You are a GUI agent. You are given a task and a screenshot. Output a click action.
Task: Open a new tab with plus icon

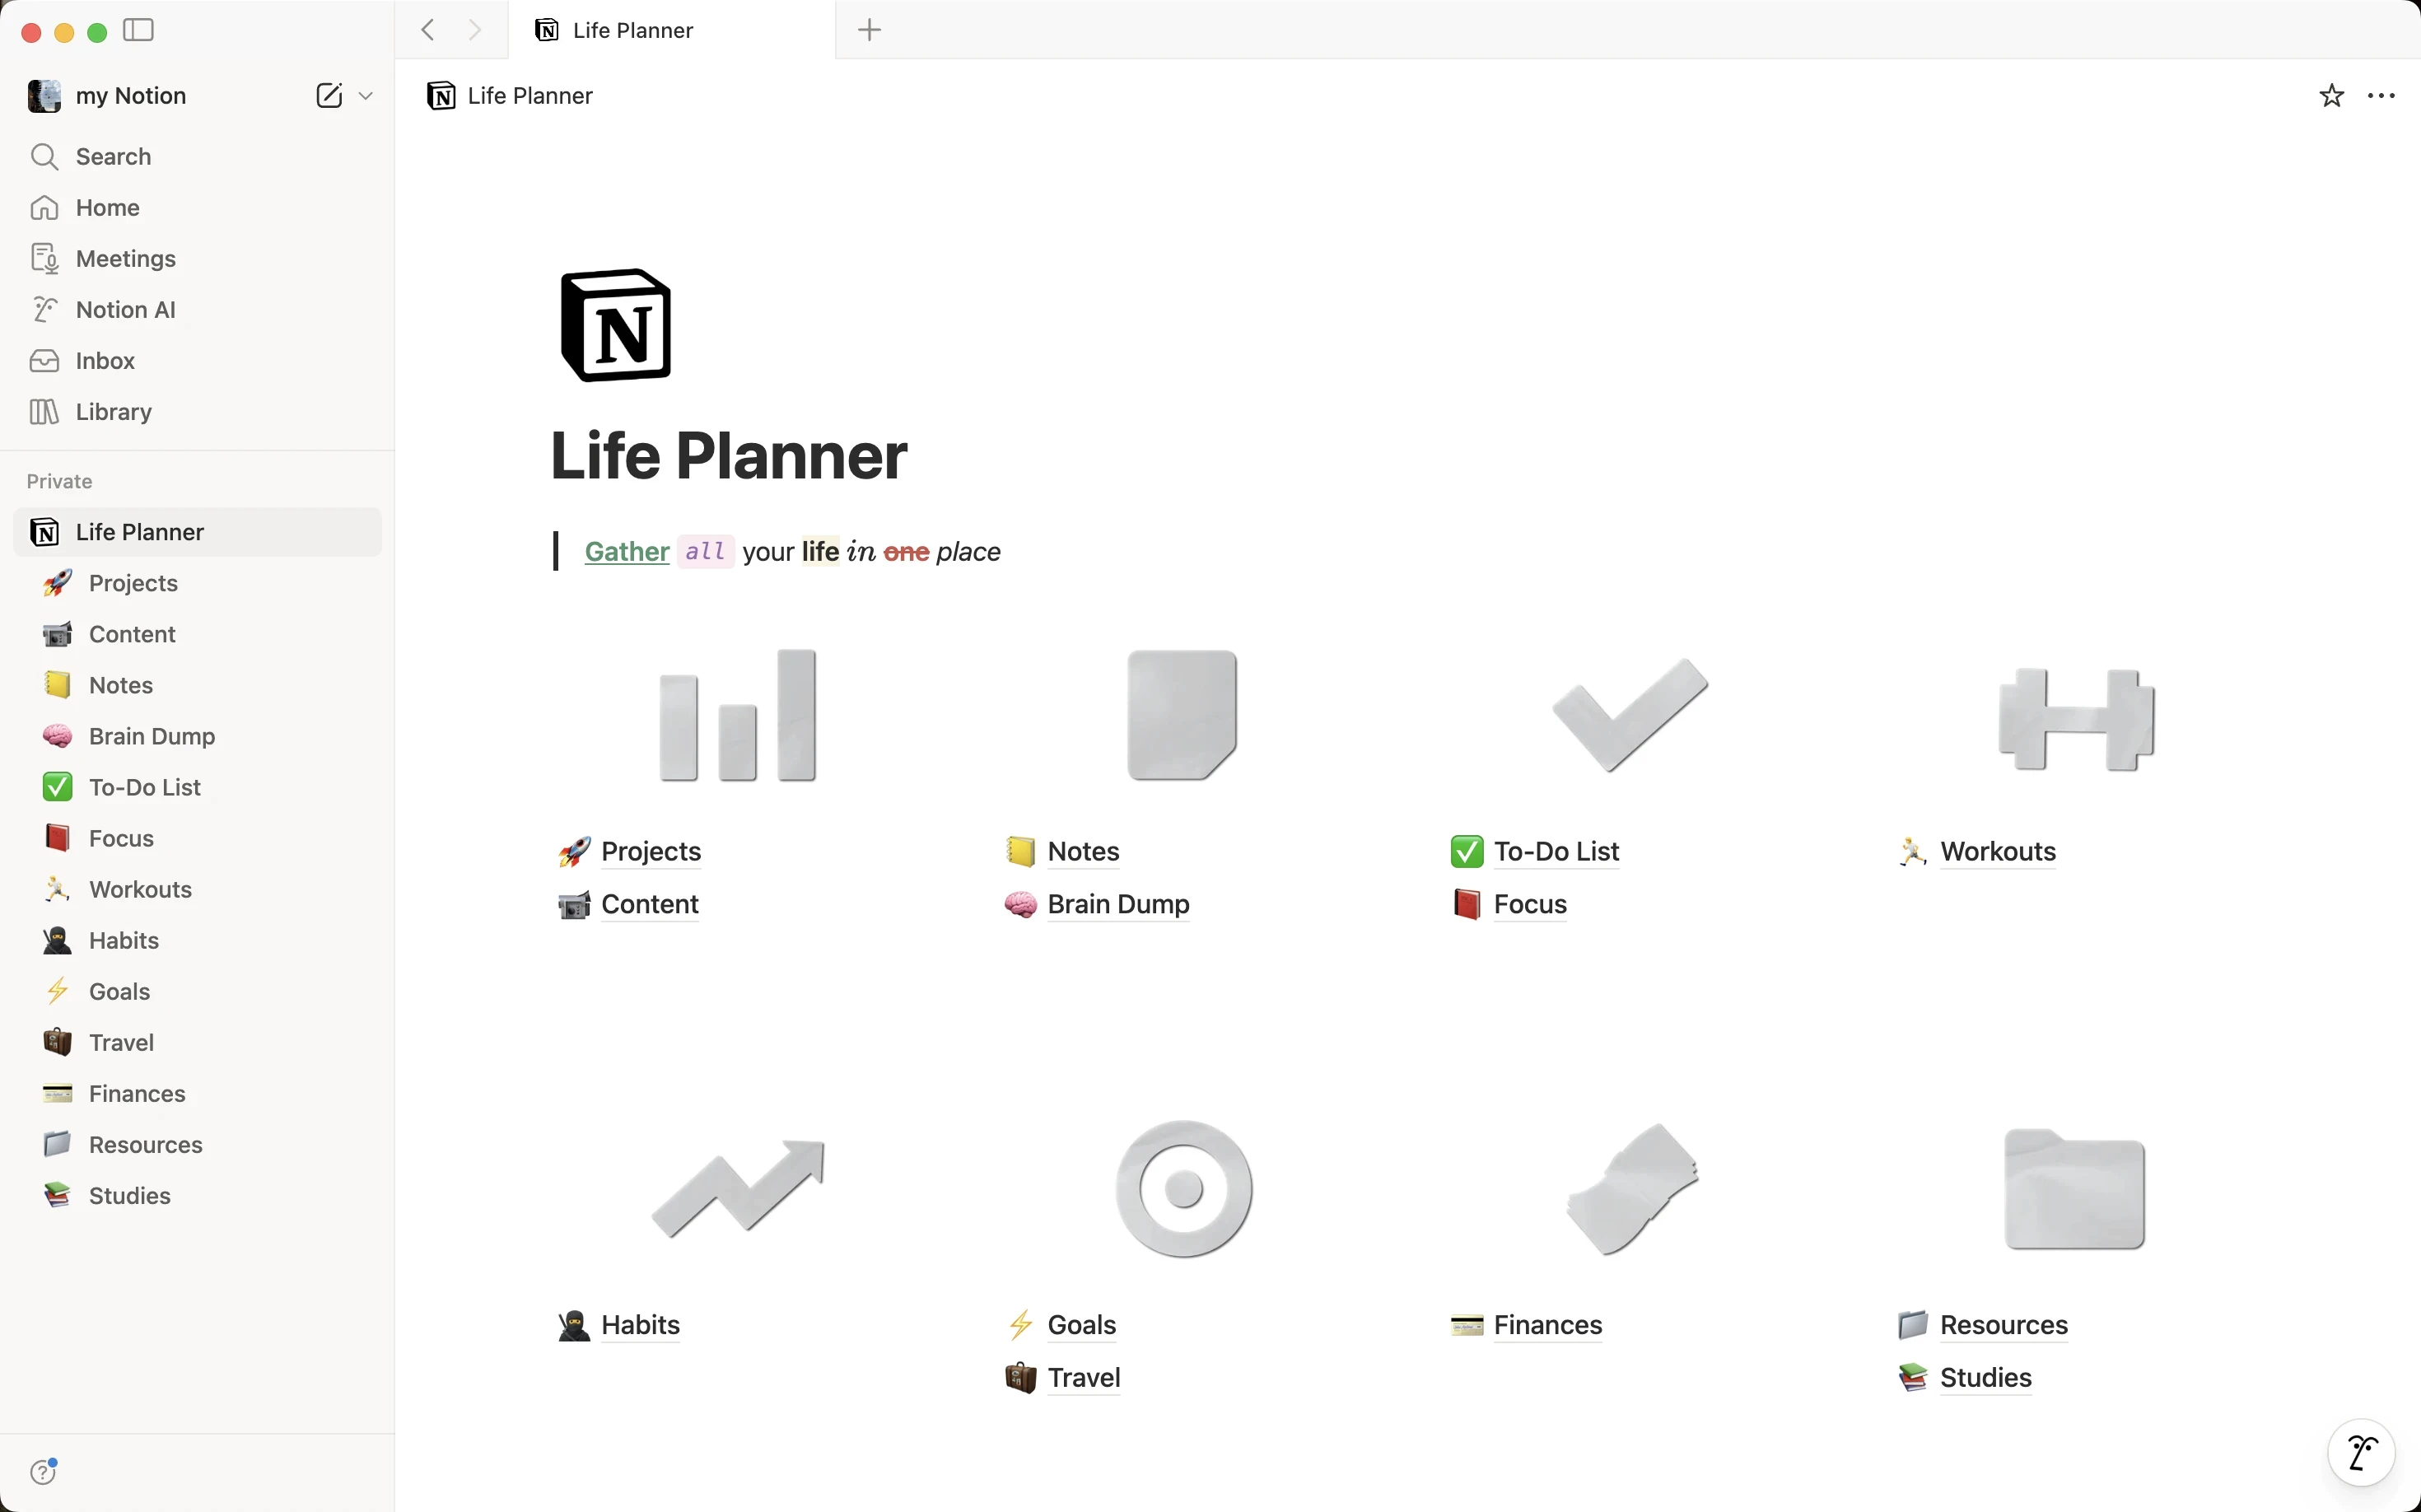869,30
